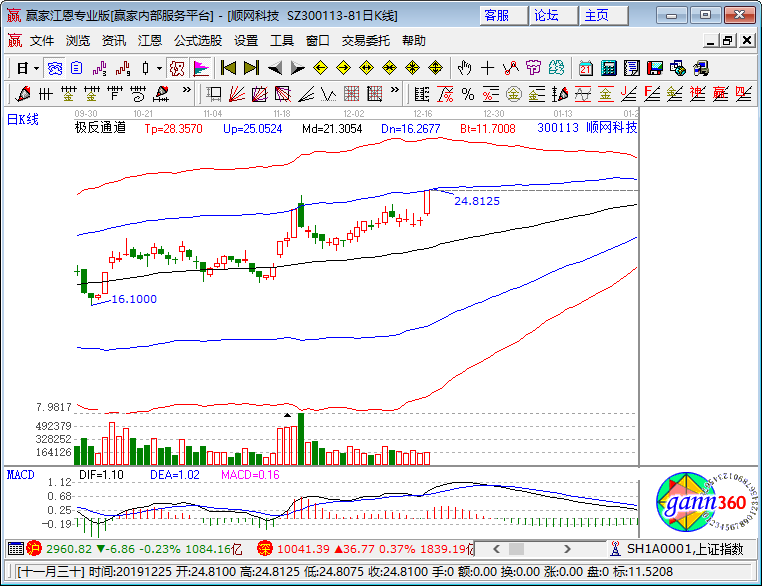Open the 帮助 menu

point(414,41)
